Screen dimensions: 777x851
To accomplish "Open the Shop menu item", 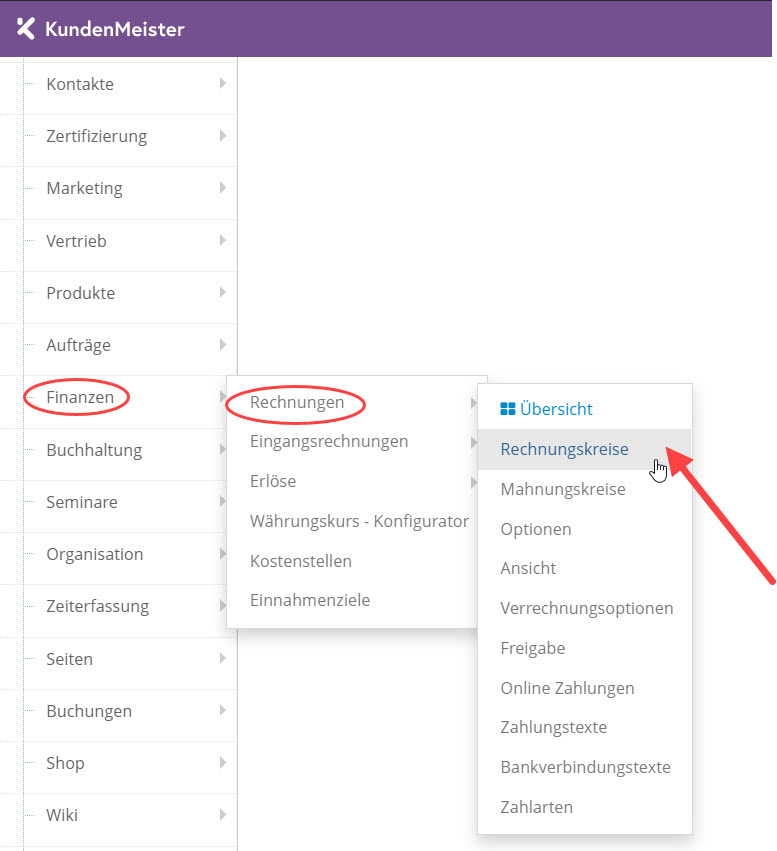I will 65,763.
